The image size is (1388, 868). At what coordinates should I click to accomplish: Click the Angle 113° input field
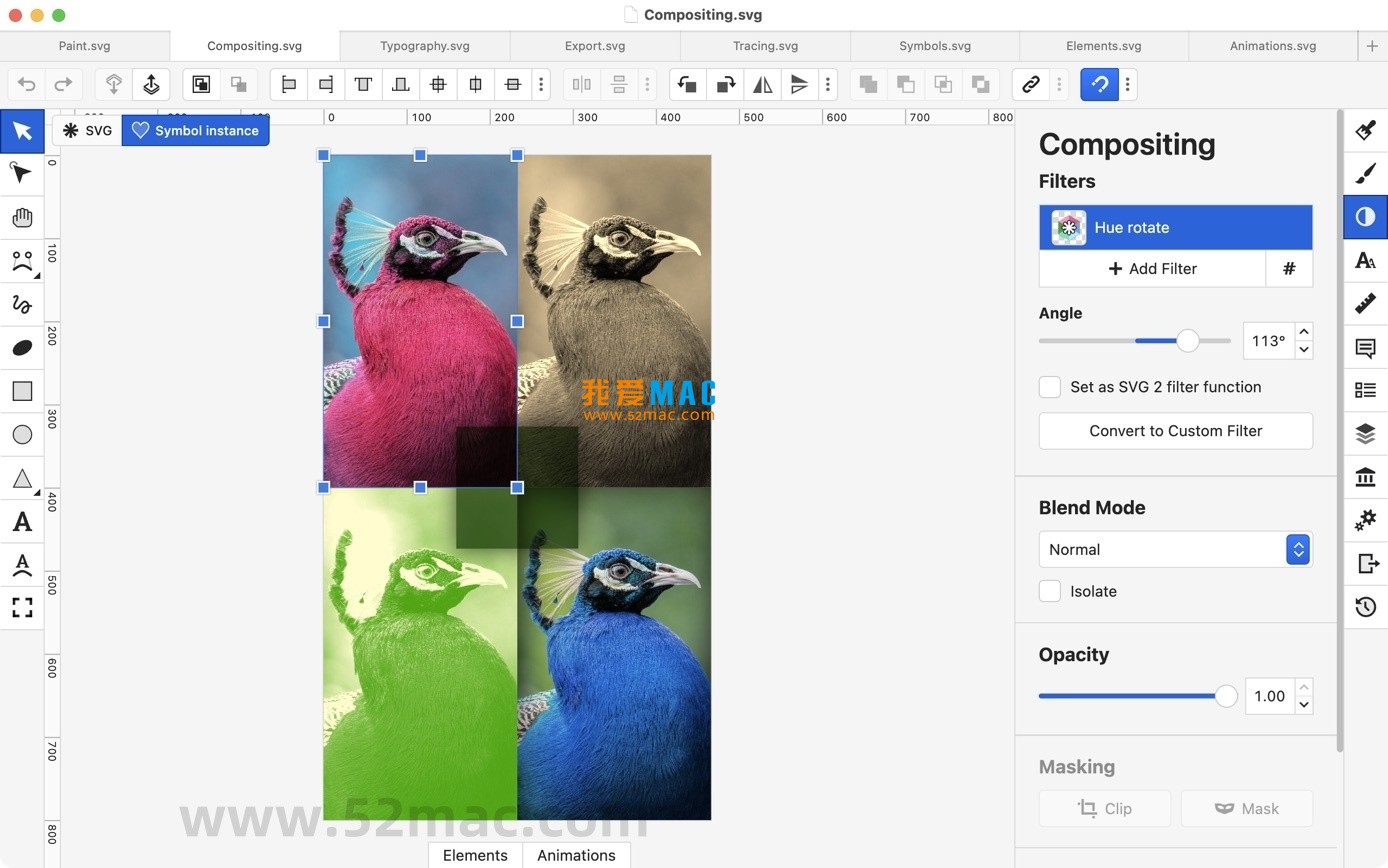pos(1268,341)
